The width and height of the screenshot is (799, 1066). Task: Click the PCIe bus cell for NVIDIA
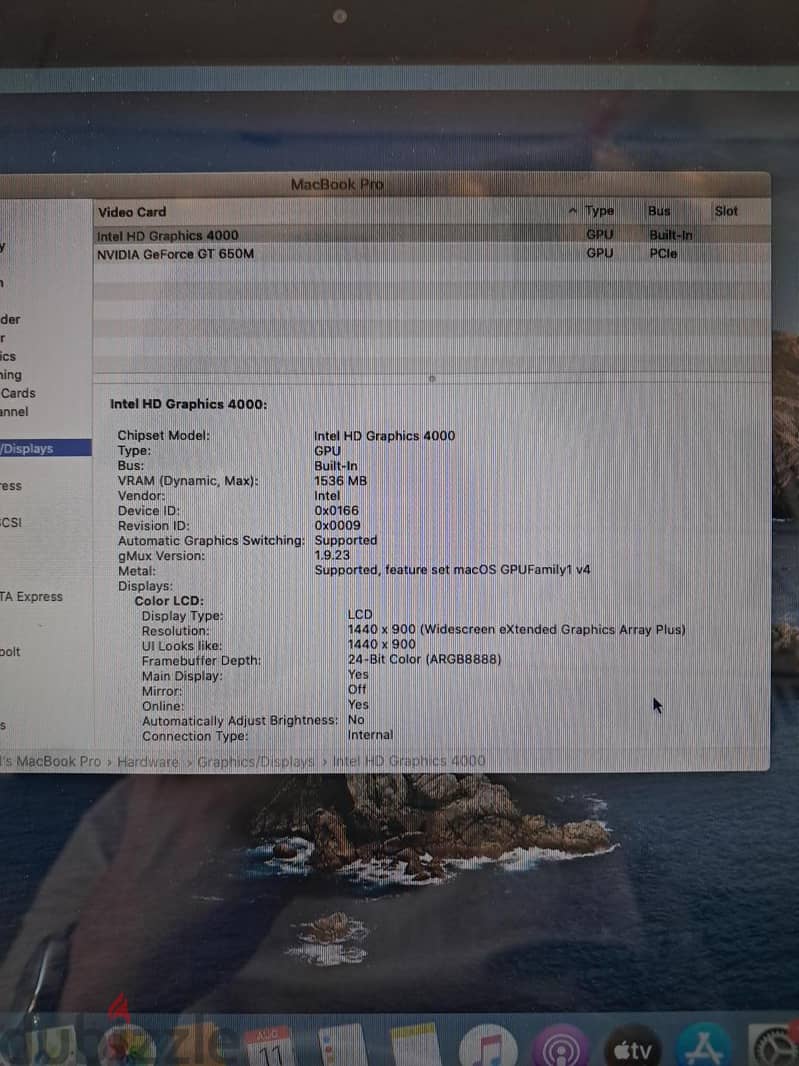click(663, 254)
